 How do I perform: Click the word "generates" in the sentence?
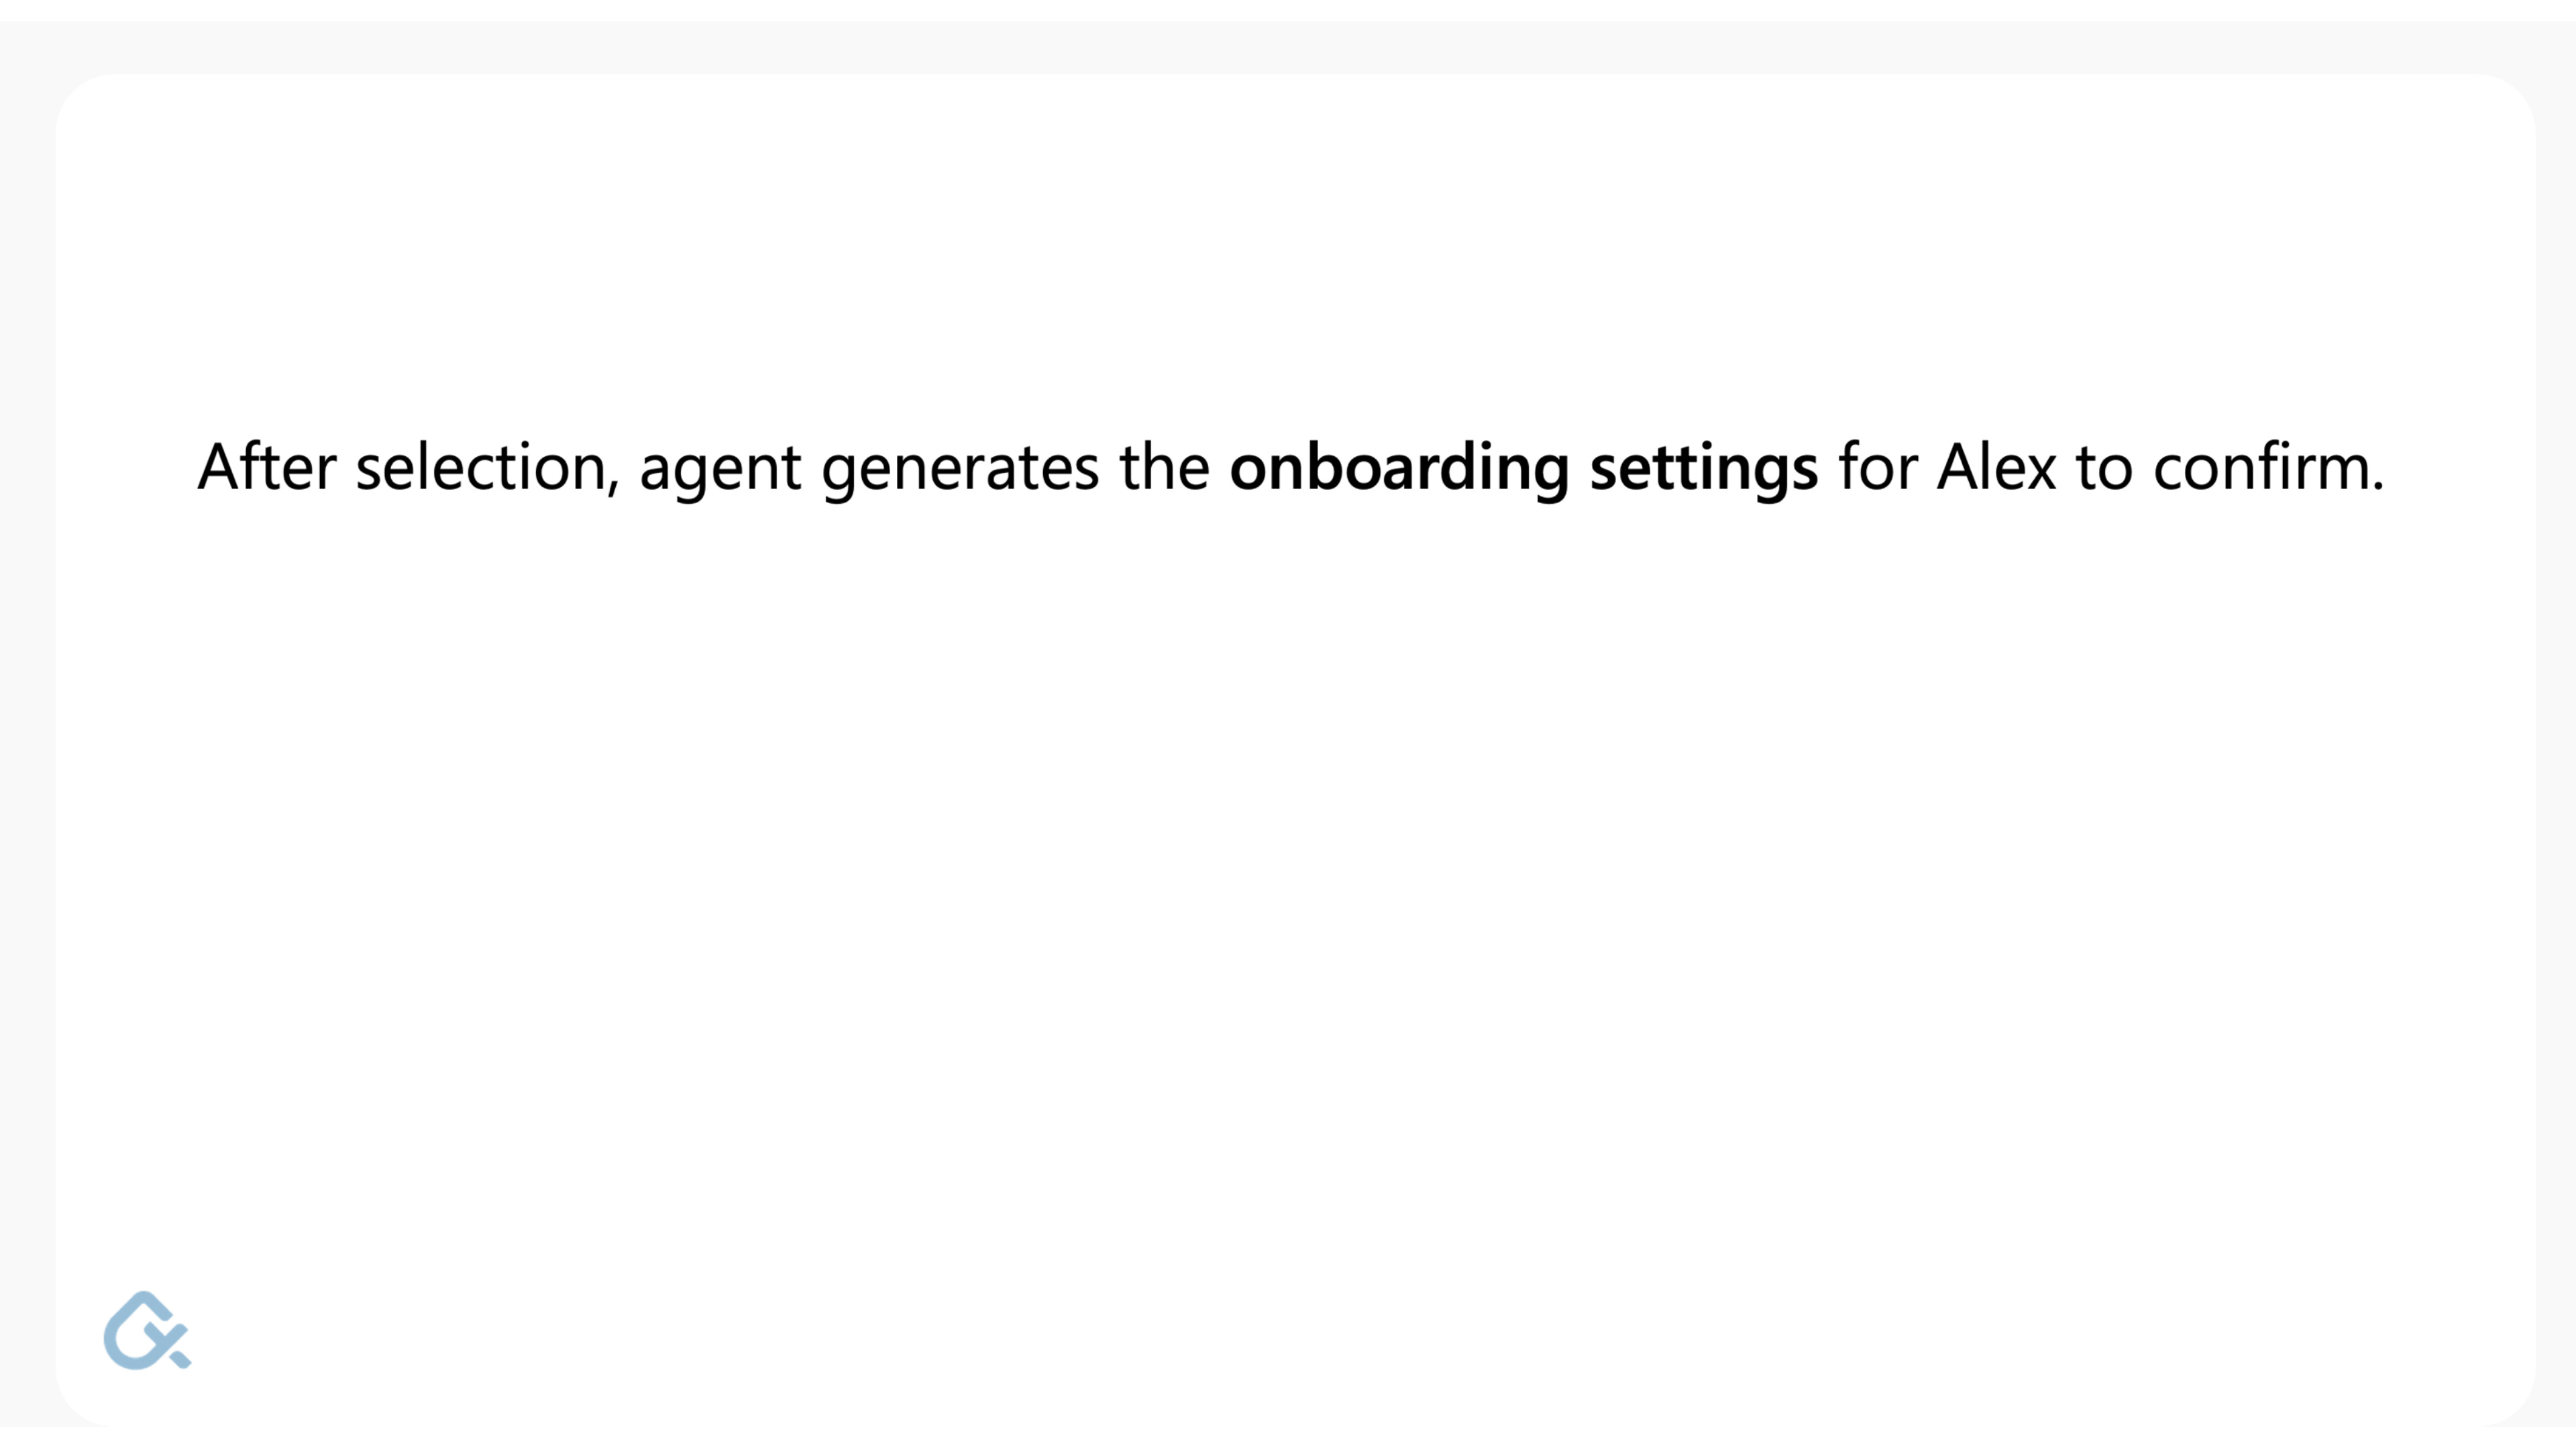pyautogui.click(x=960, y=470)
